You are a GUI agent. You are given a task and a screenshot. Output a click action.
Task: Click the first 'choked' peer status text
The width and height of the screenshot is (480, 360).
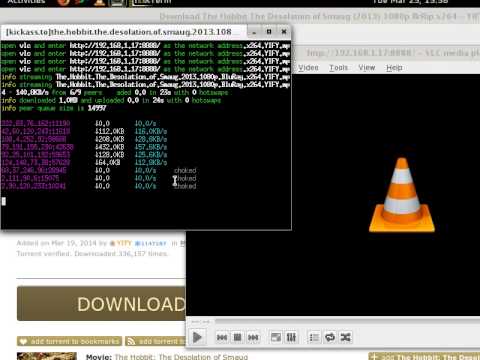coord(185,170)
